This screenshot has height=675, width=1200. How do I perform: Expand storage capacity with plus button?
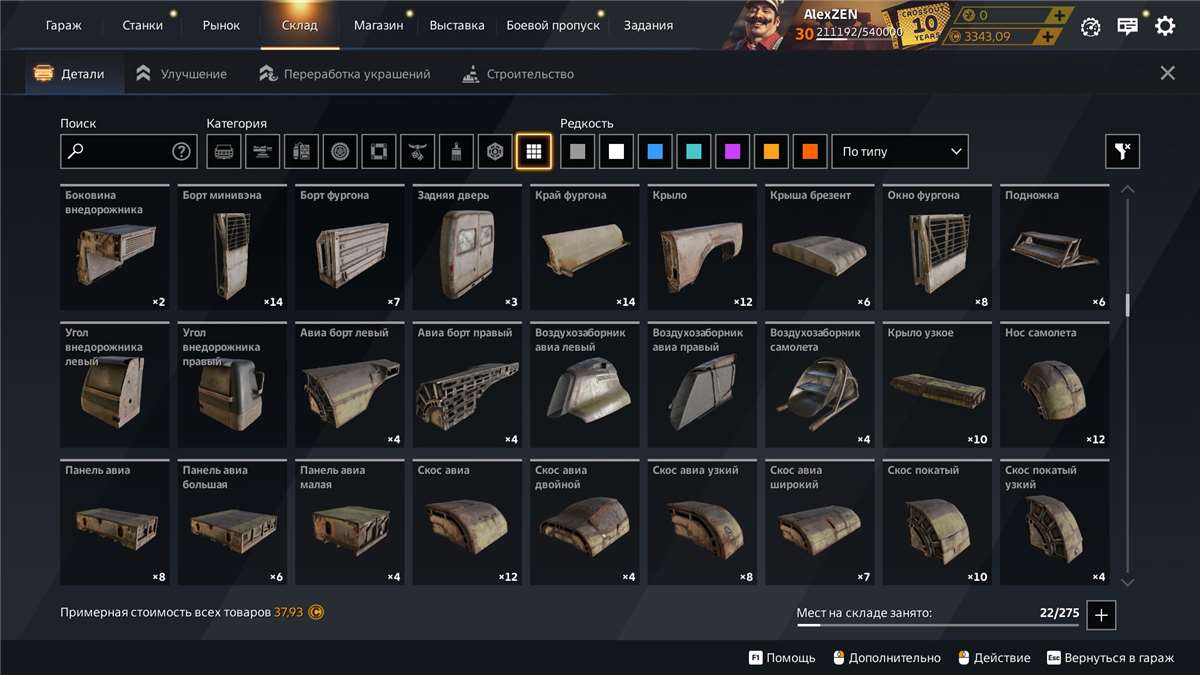tap(1101, 615)
